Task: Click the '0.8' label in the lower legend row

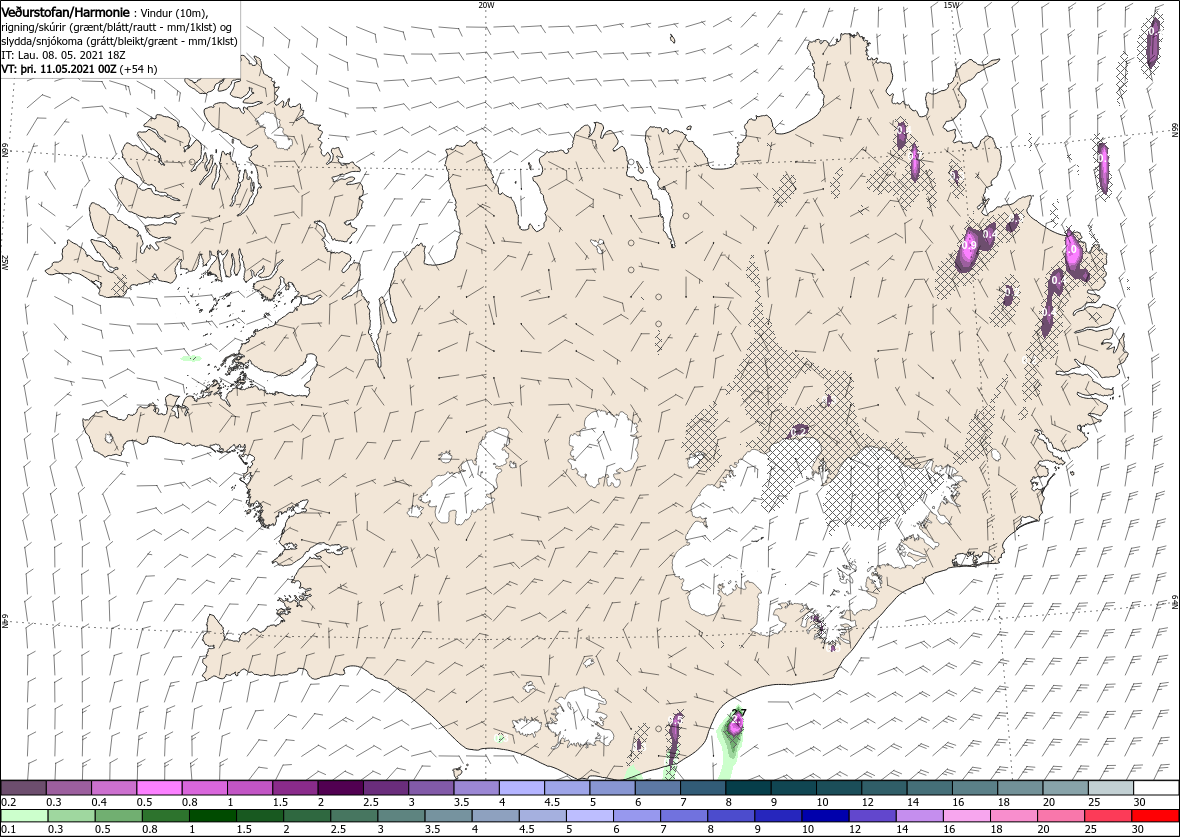Action: (x=149, y=829)
